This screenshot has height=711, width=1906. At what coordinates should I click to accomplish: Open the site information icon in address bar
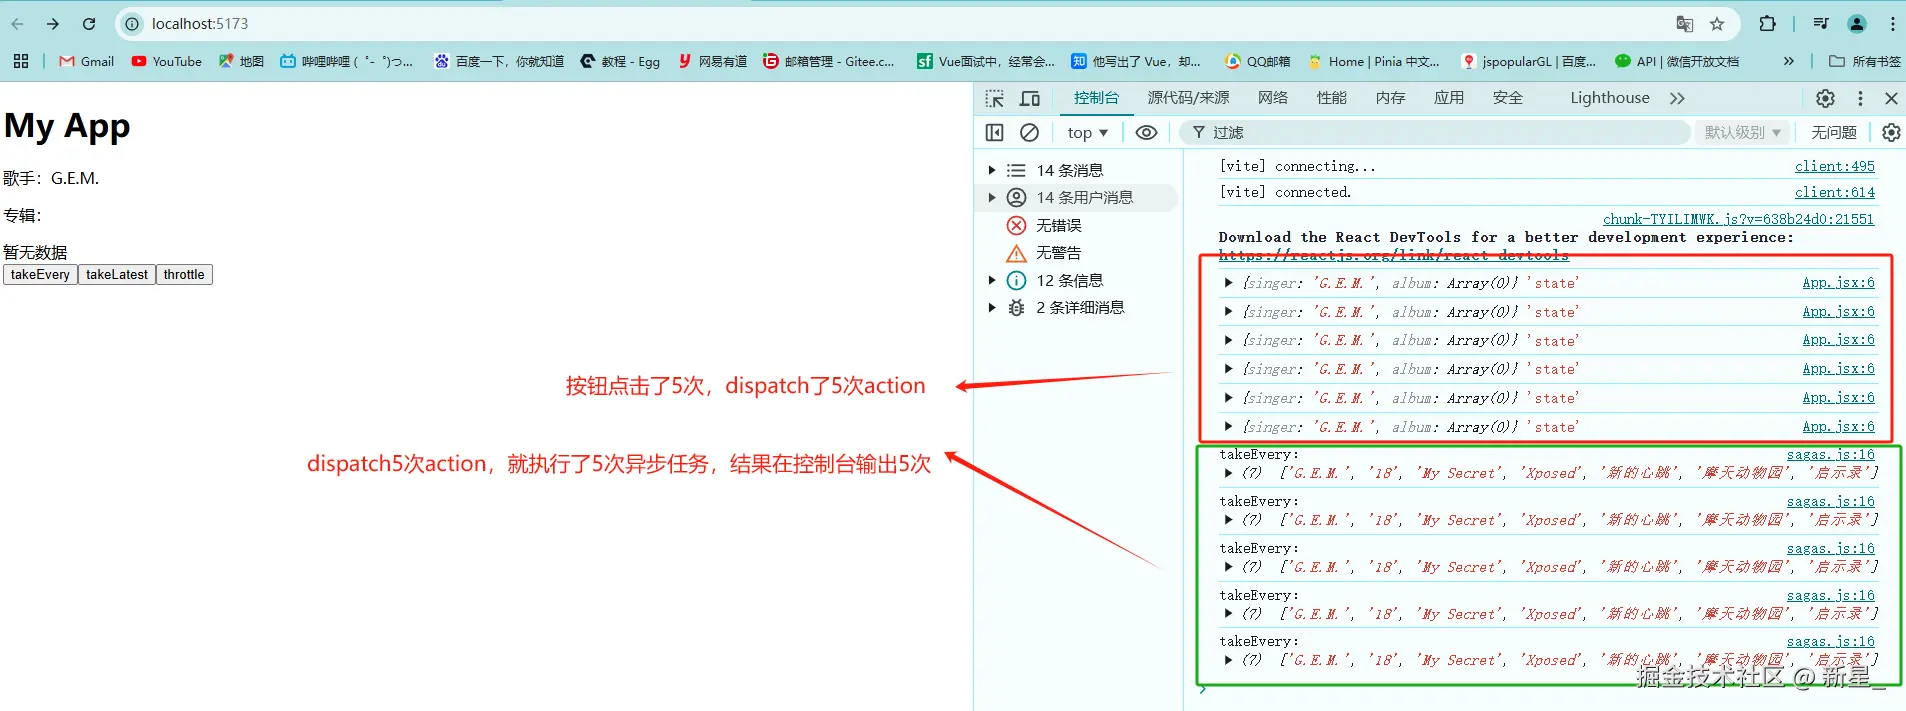pos(132,24)
